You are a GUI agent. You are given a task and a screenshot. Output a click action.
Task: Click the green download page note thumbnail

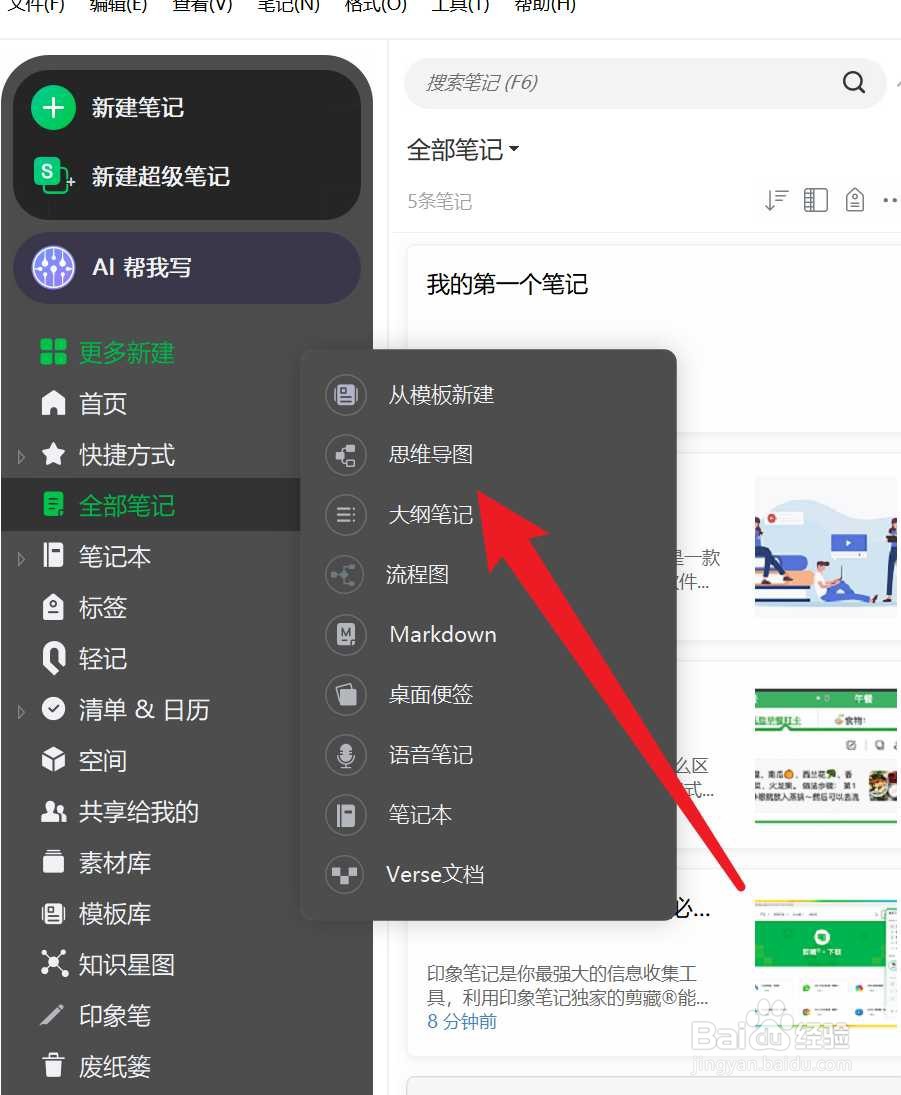826,964
